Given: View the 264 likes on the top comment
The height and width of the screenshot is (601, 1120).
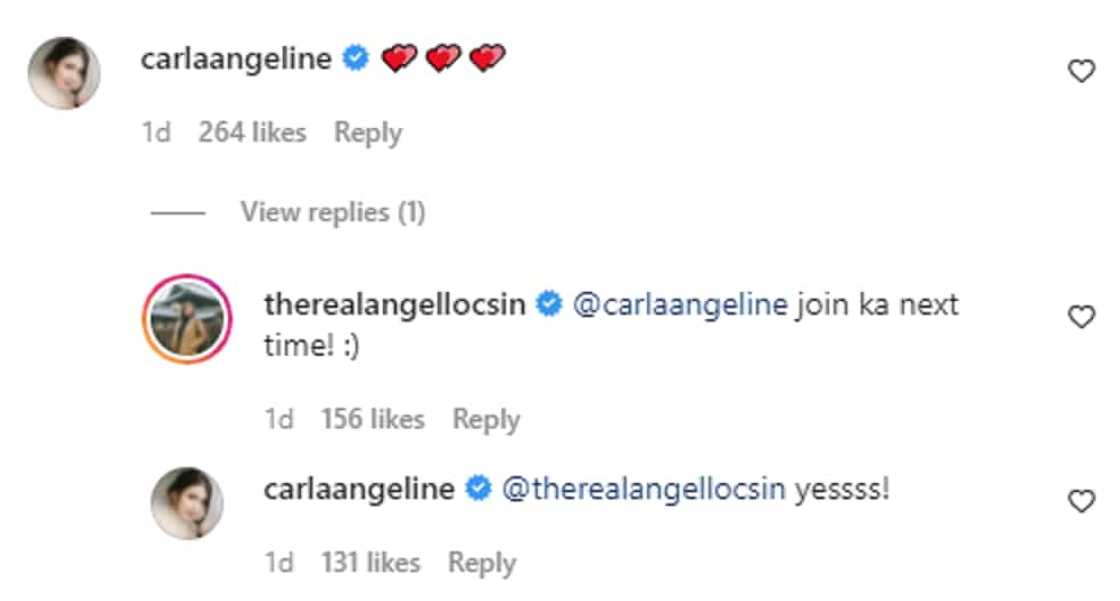Looking at the screenshot, I should [252, 131].
